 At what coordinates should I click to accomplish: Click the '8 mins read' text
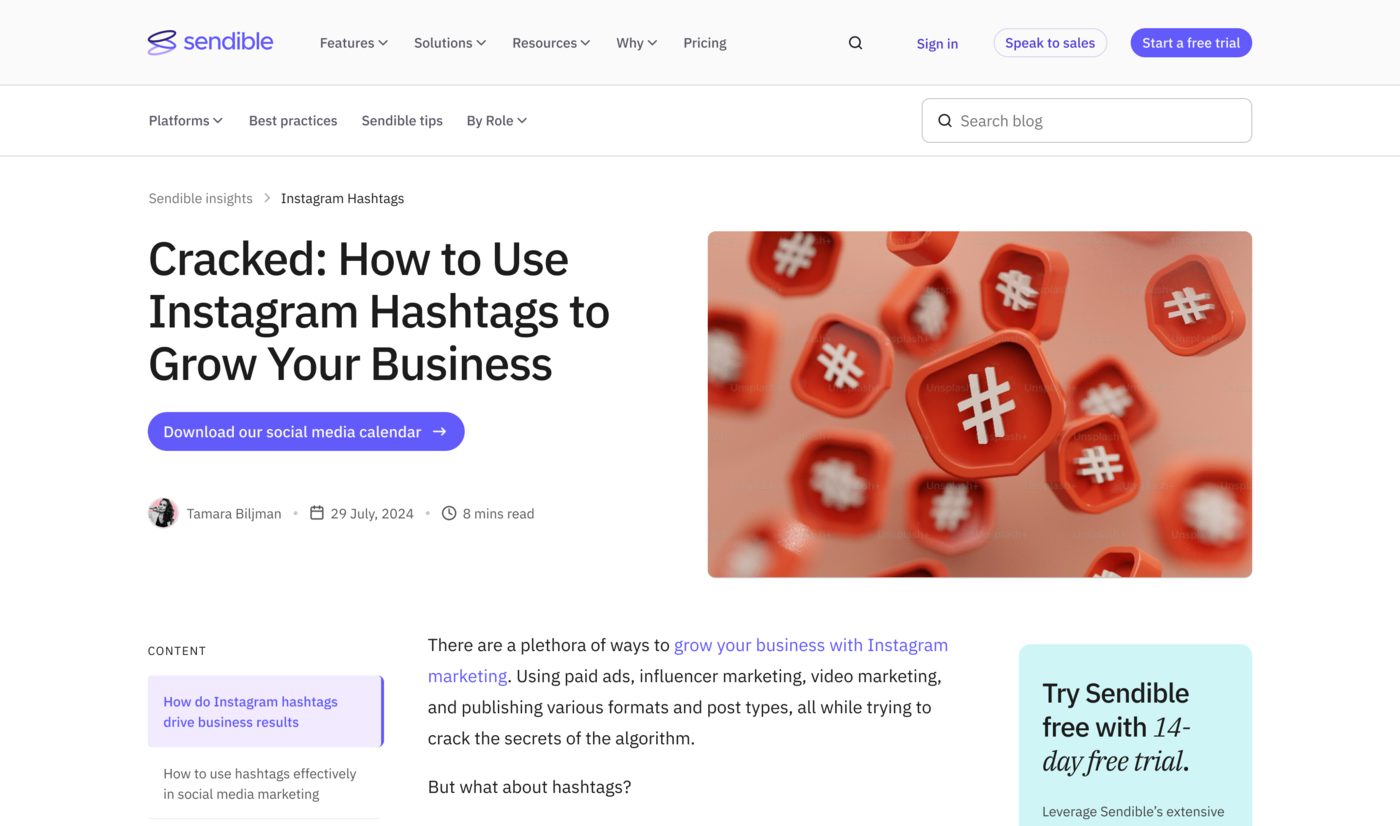tap(498, 513)
